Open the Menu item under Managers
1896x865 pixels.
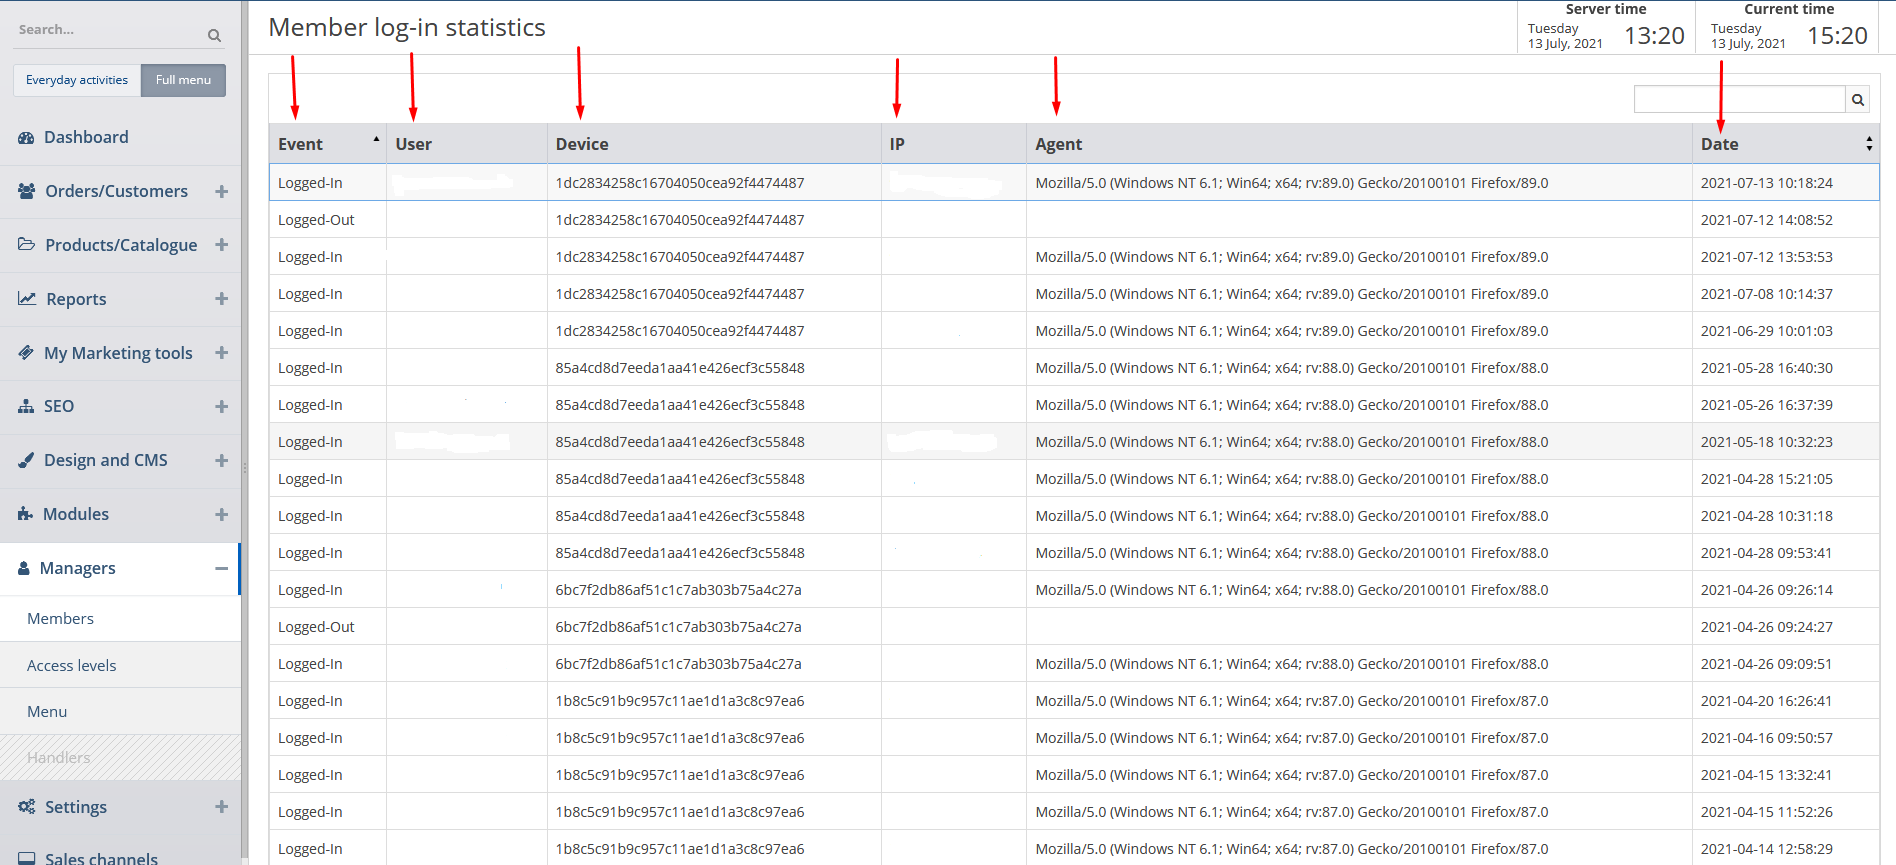pyautogui.click(x=47, y=712)
